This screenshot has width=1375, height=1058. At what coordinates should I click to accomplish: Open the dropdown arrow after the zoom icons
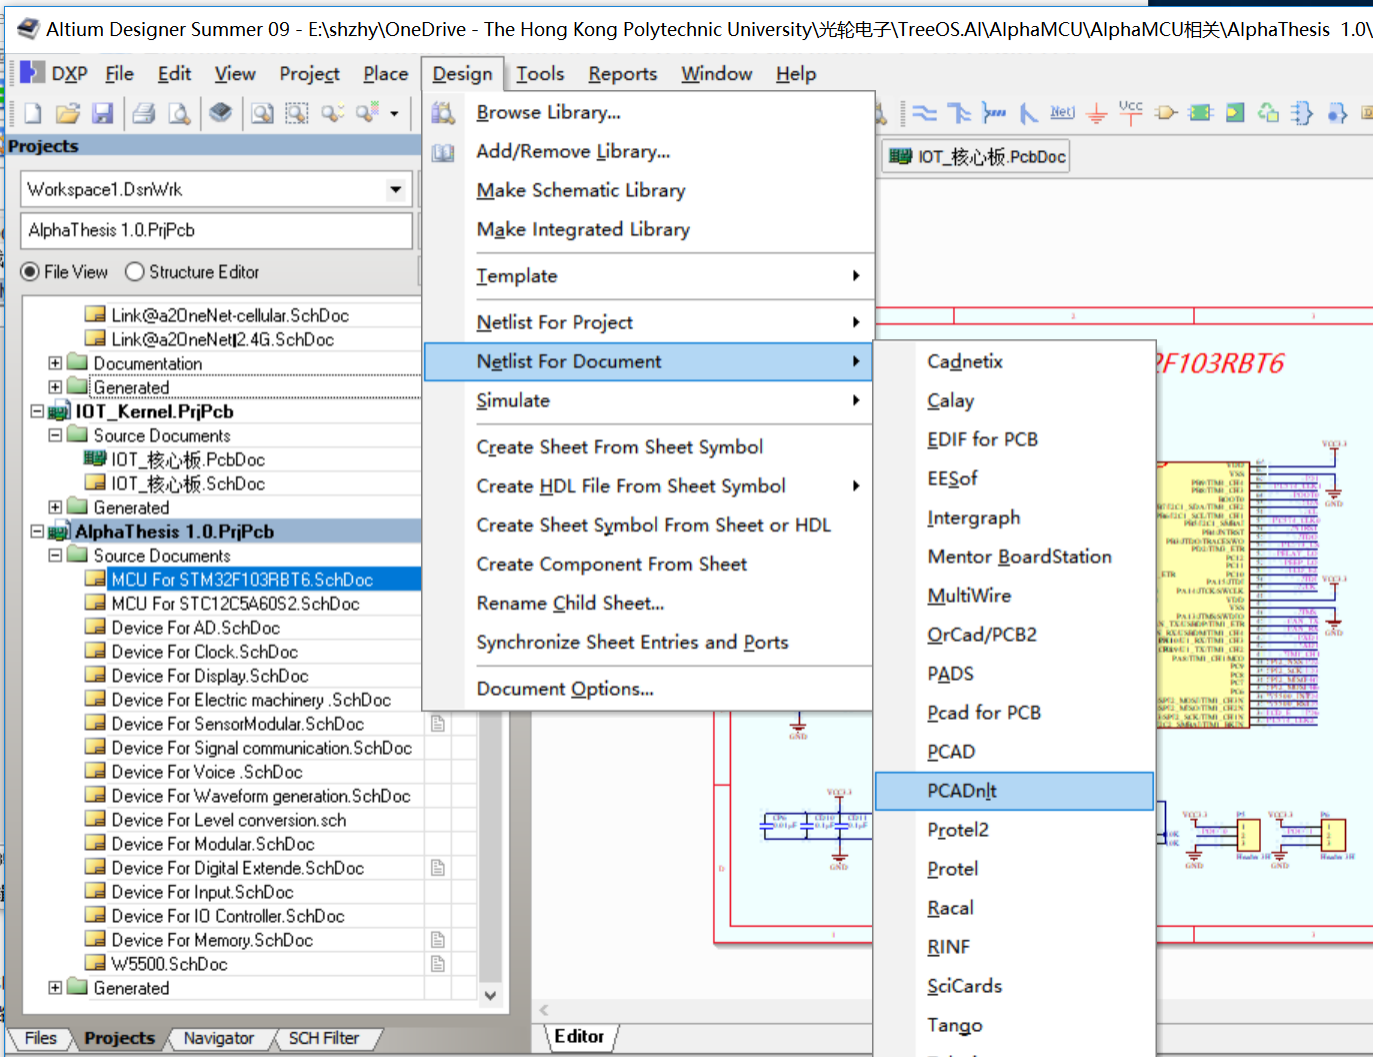tap(394, 114)
